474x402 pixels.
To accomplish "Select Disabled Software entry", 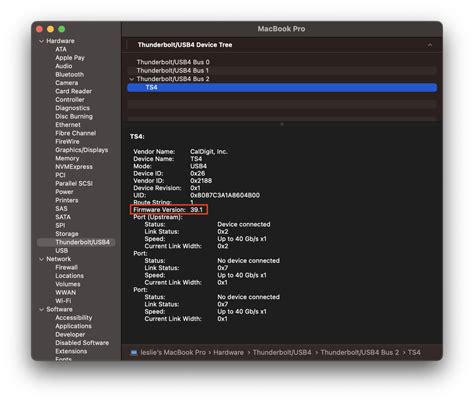I will coord(82,343).
